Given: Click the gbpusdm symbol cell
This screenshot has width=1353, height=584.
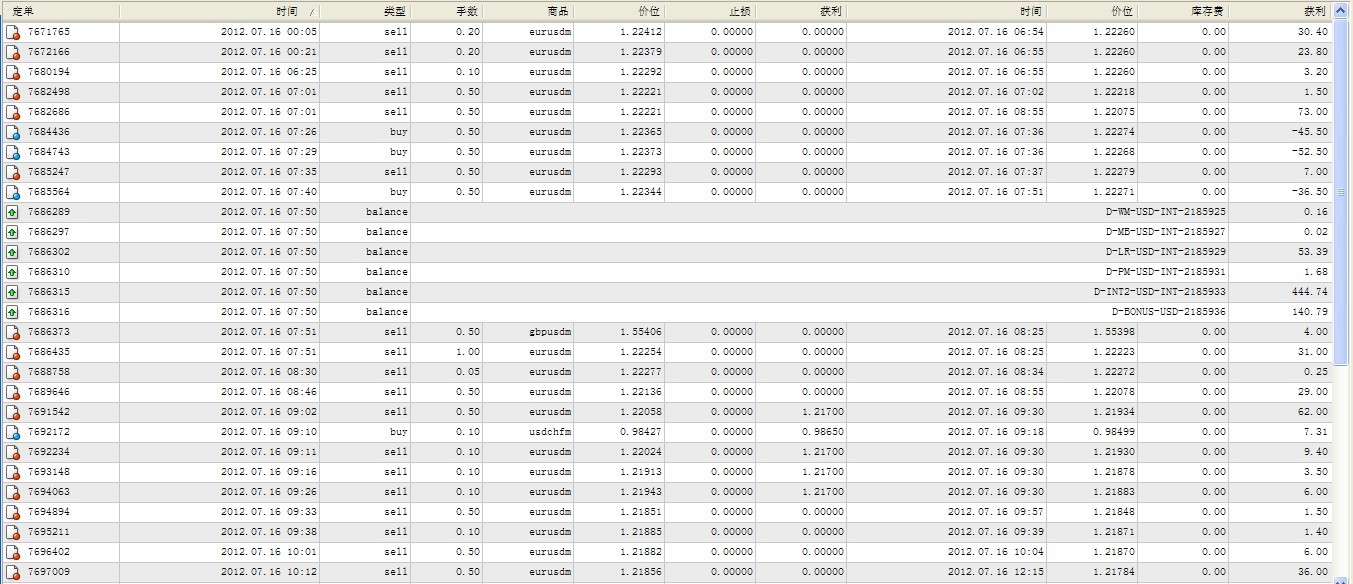Looking at the screenshot, I should coord(550,332).
